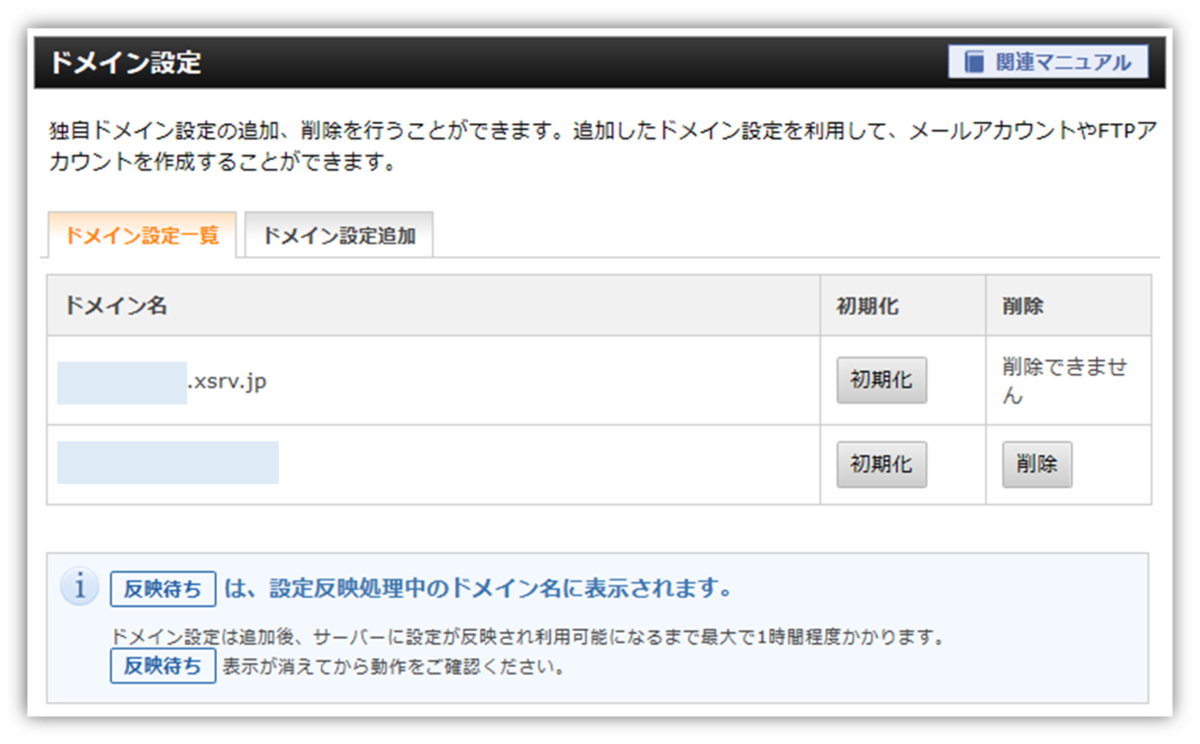Switch to the ドメイン設定一覧 tab
This screenshot has width=1200, height=744.
click(140, 236)
